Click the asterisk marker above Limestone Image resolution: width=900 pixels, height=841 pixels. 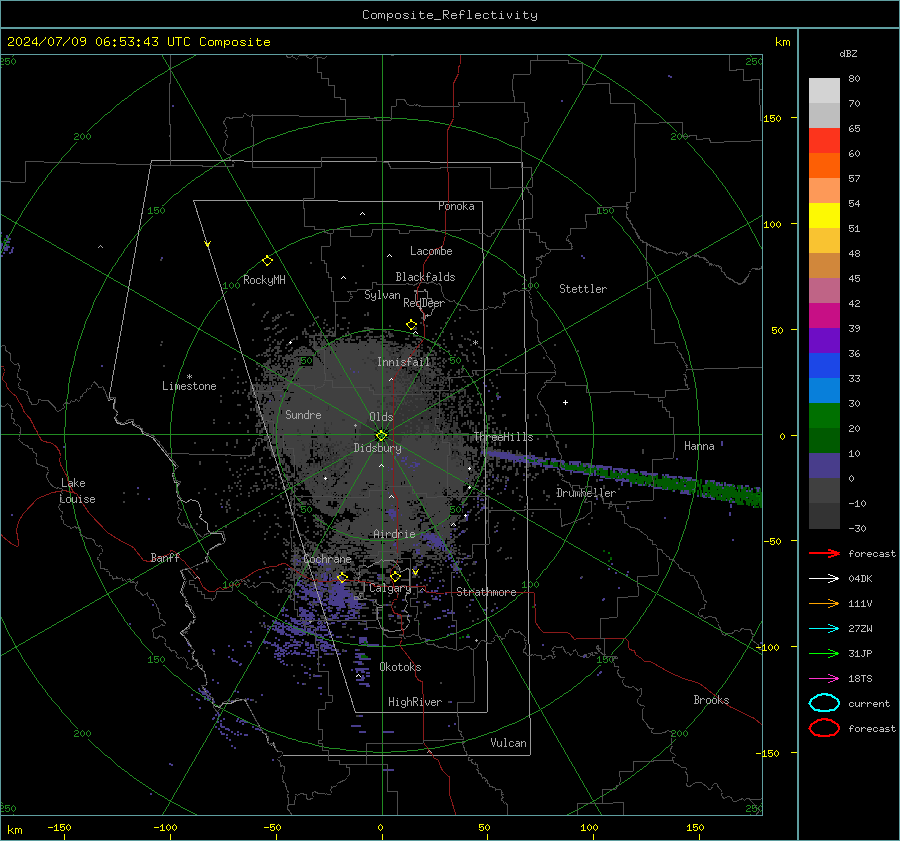tap(189, 377)
